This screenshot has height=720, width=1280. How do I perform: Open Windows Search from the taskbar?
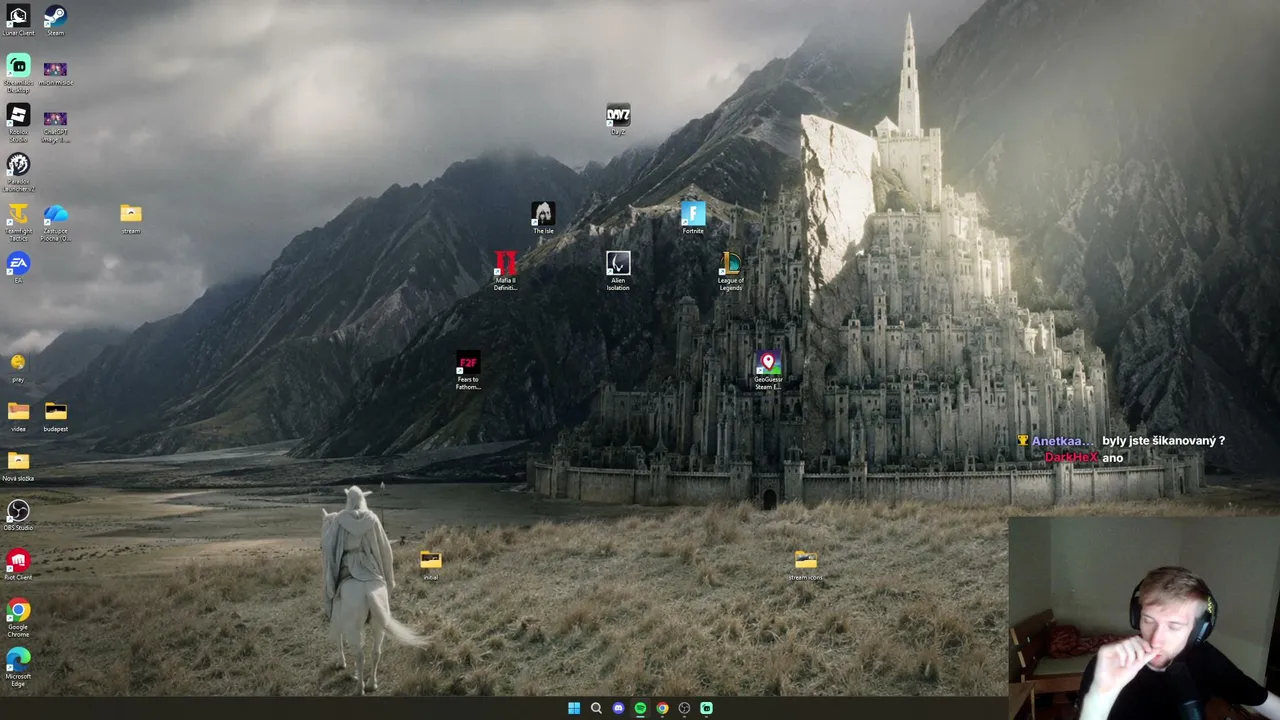[x=596, y=708]
